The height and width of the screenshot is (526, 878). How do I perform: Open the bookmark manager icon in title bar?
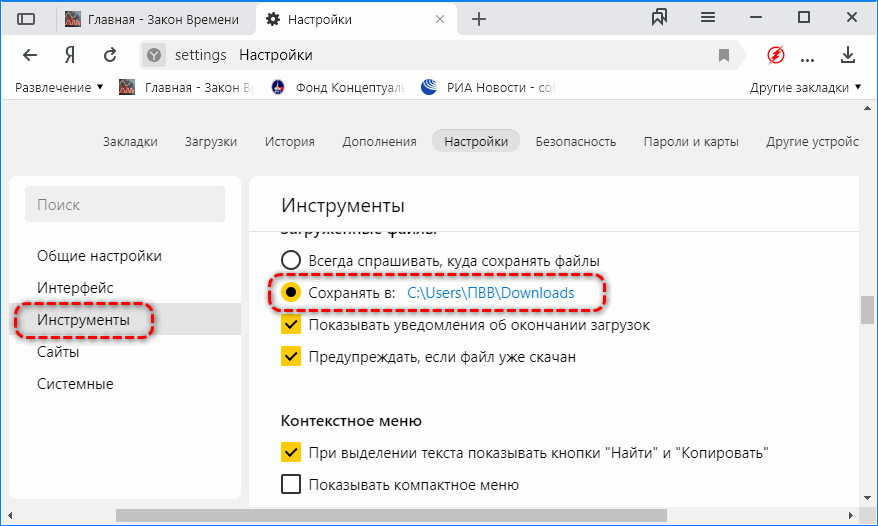659,18
